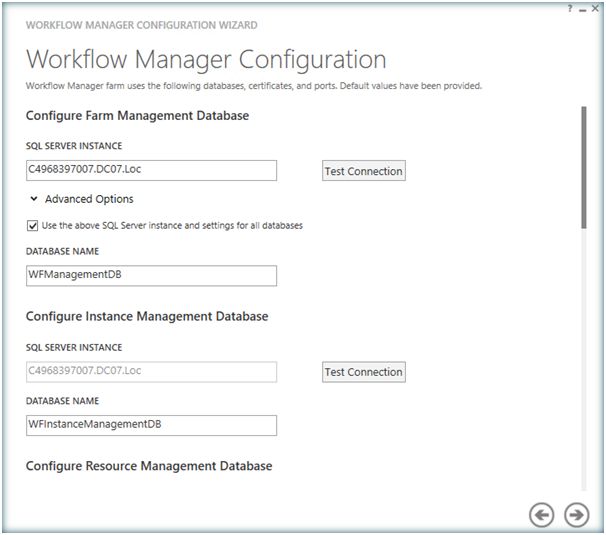Click the Configure Resource Management Database heading

coord(149,466)
